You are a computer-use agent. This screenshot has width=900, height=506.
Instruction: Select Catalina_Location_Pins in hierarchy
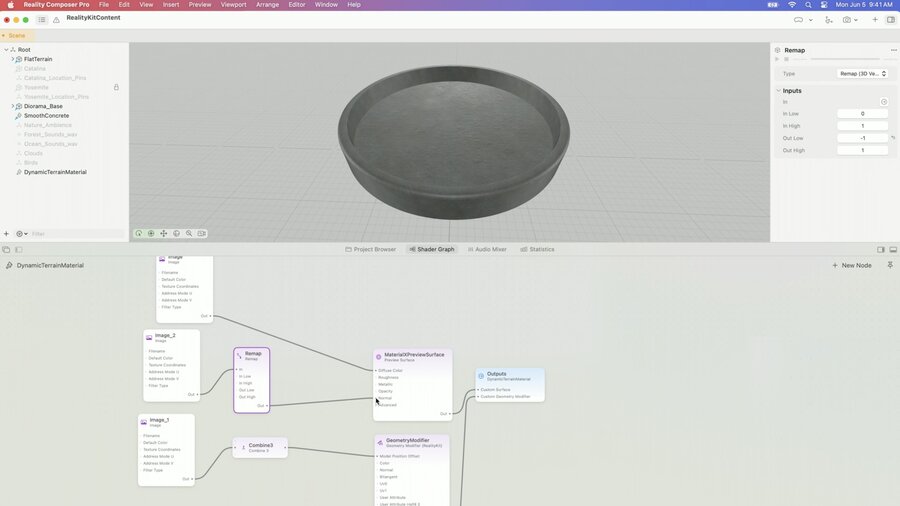pyautogui.click(x=55, y=78)
